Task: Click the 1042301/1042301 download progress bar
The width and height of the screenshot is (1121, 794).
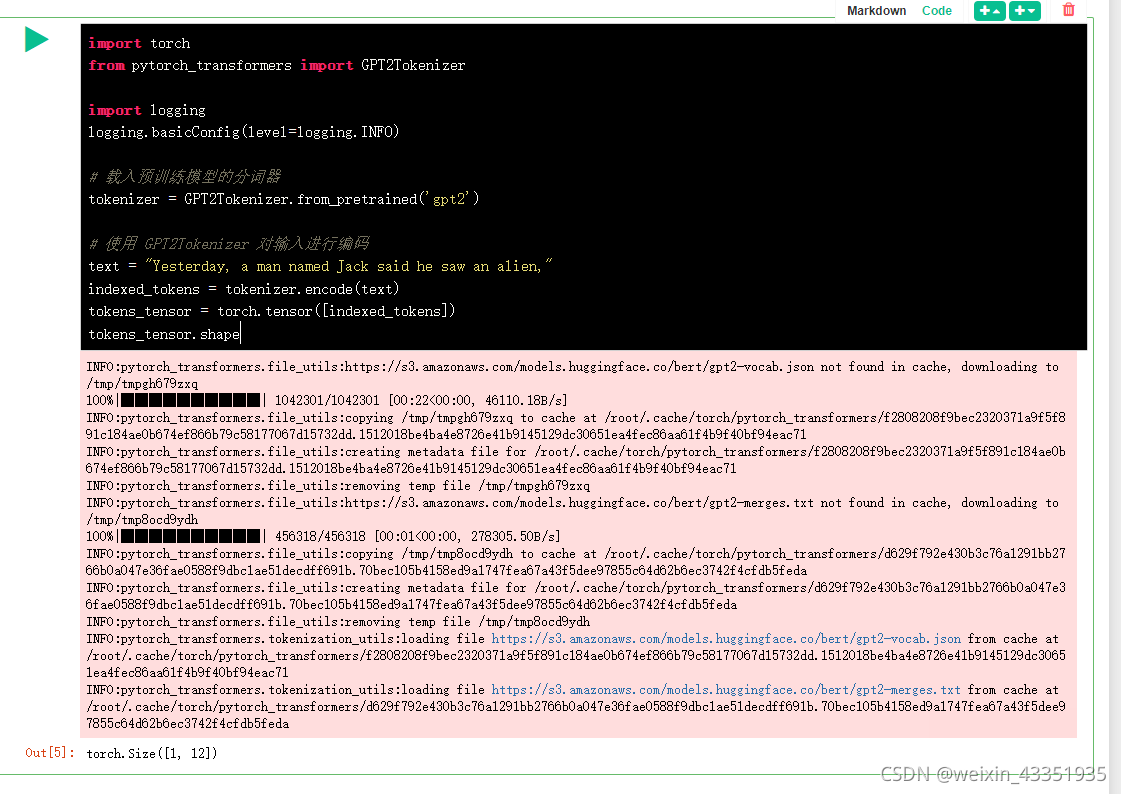Action: click(x=192, y=400)
